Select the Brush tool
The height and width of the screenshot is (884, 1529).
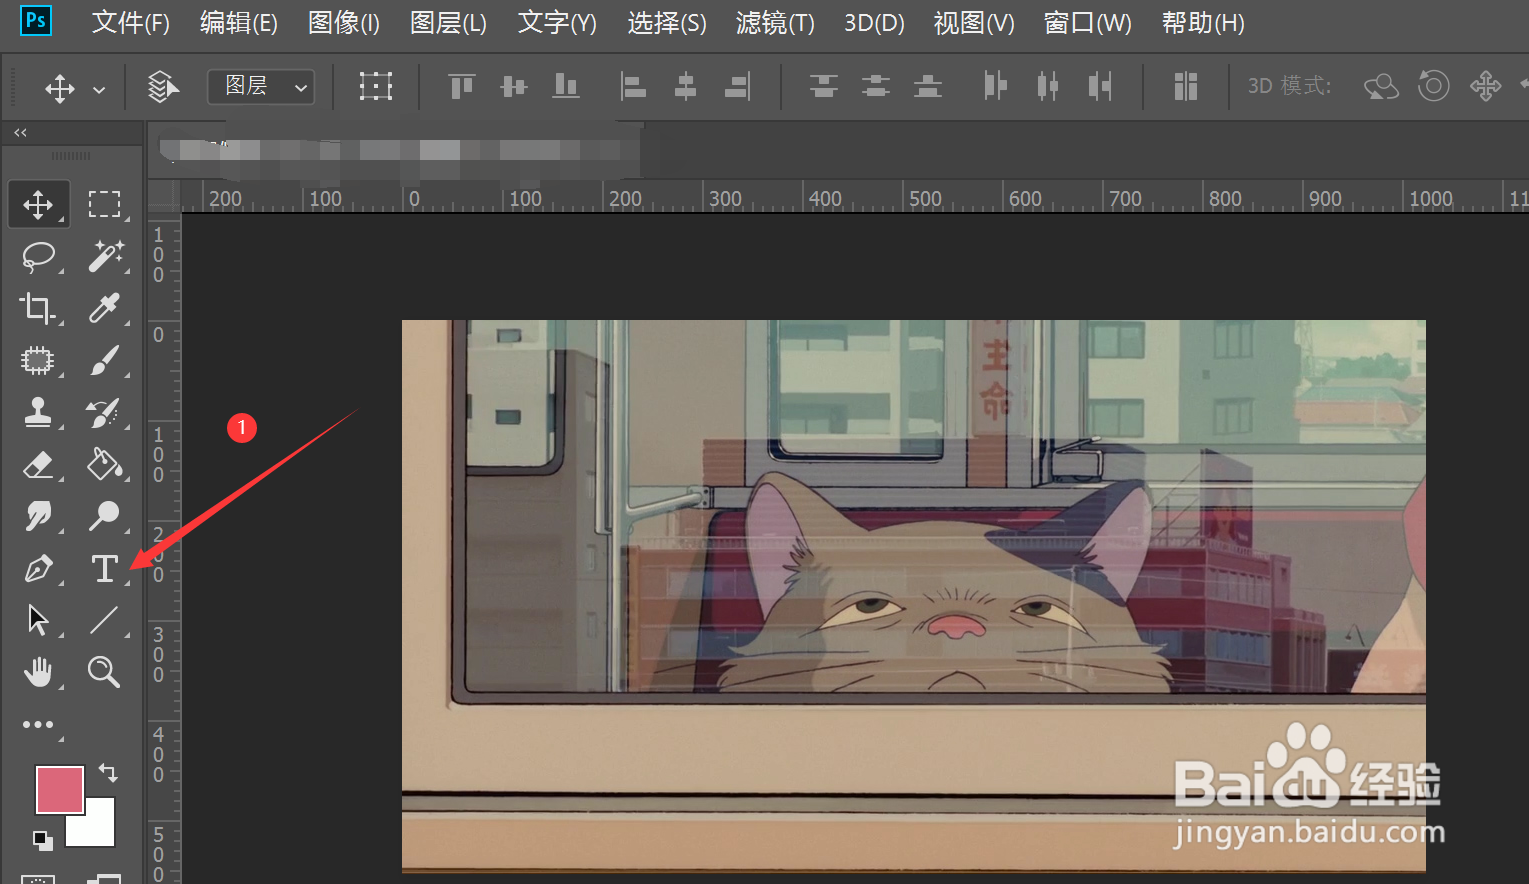104,360
